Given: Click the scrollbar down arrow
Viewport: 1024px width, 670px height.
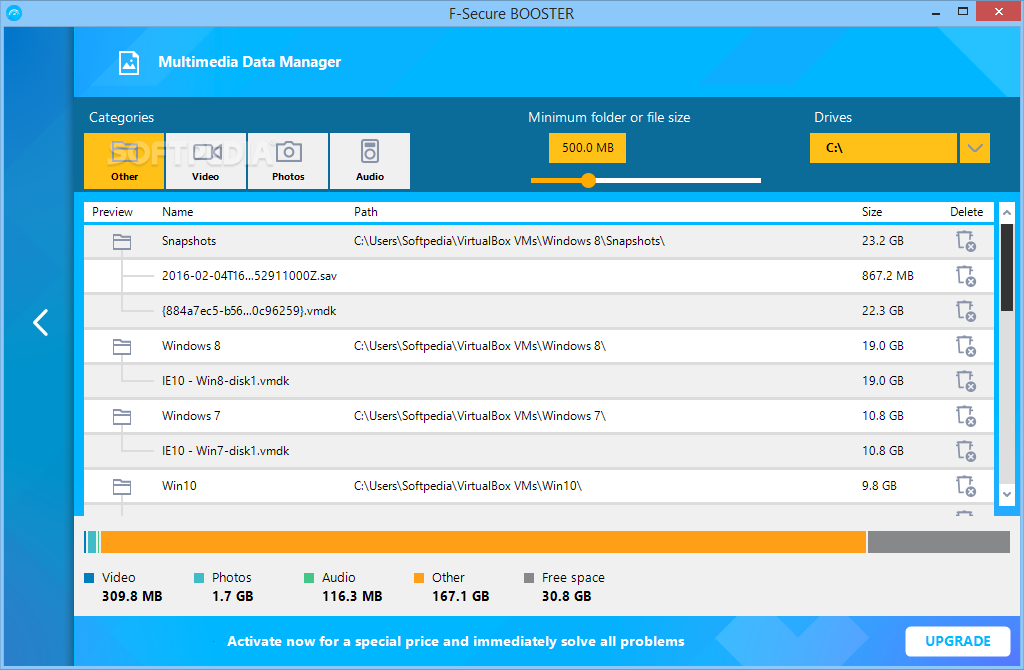Looking at the screenshot, I should pyautogui.click(x=1007, y=494).
